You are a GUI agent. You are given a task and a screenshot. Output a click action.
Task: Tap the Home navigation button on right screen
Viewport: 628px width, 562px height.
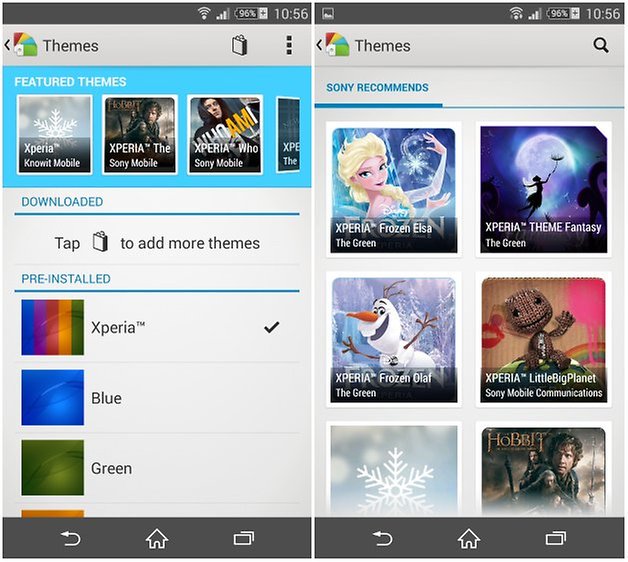(x=469, y=539)
